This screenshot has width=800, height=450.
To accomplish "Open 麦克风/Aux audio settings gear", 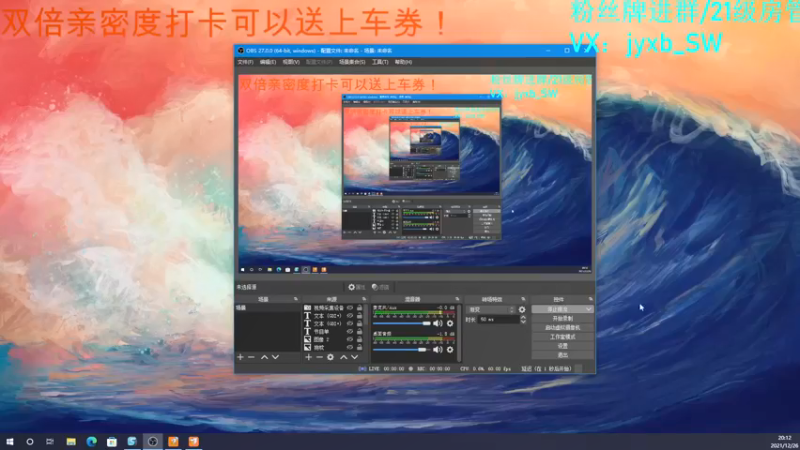I will (x=450, y=323).
